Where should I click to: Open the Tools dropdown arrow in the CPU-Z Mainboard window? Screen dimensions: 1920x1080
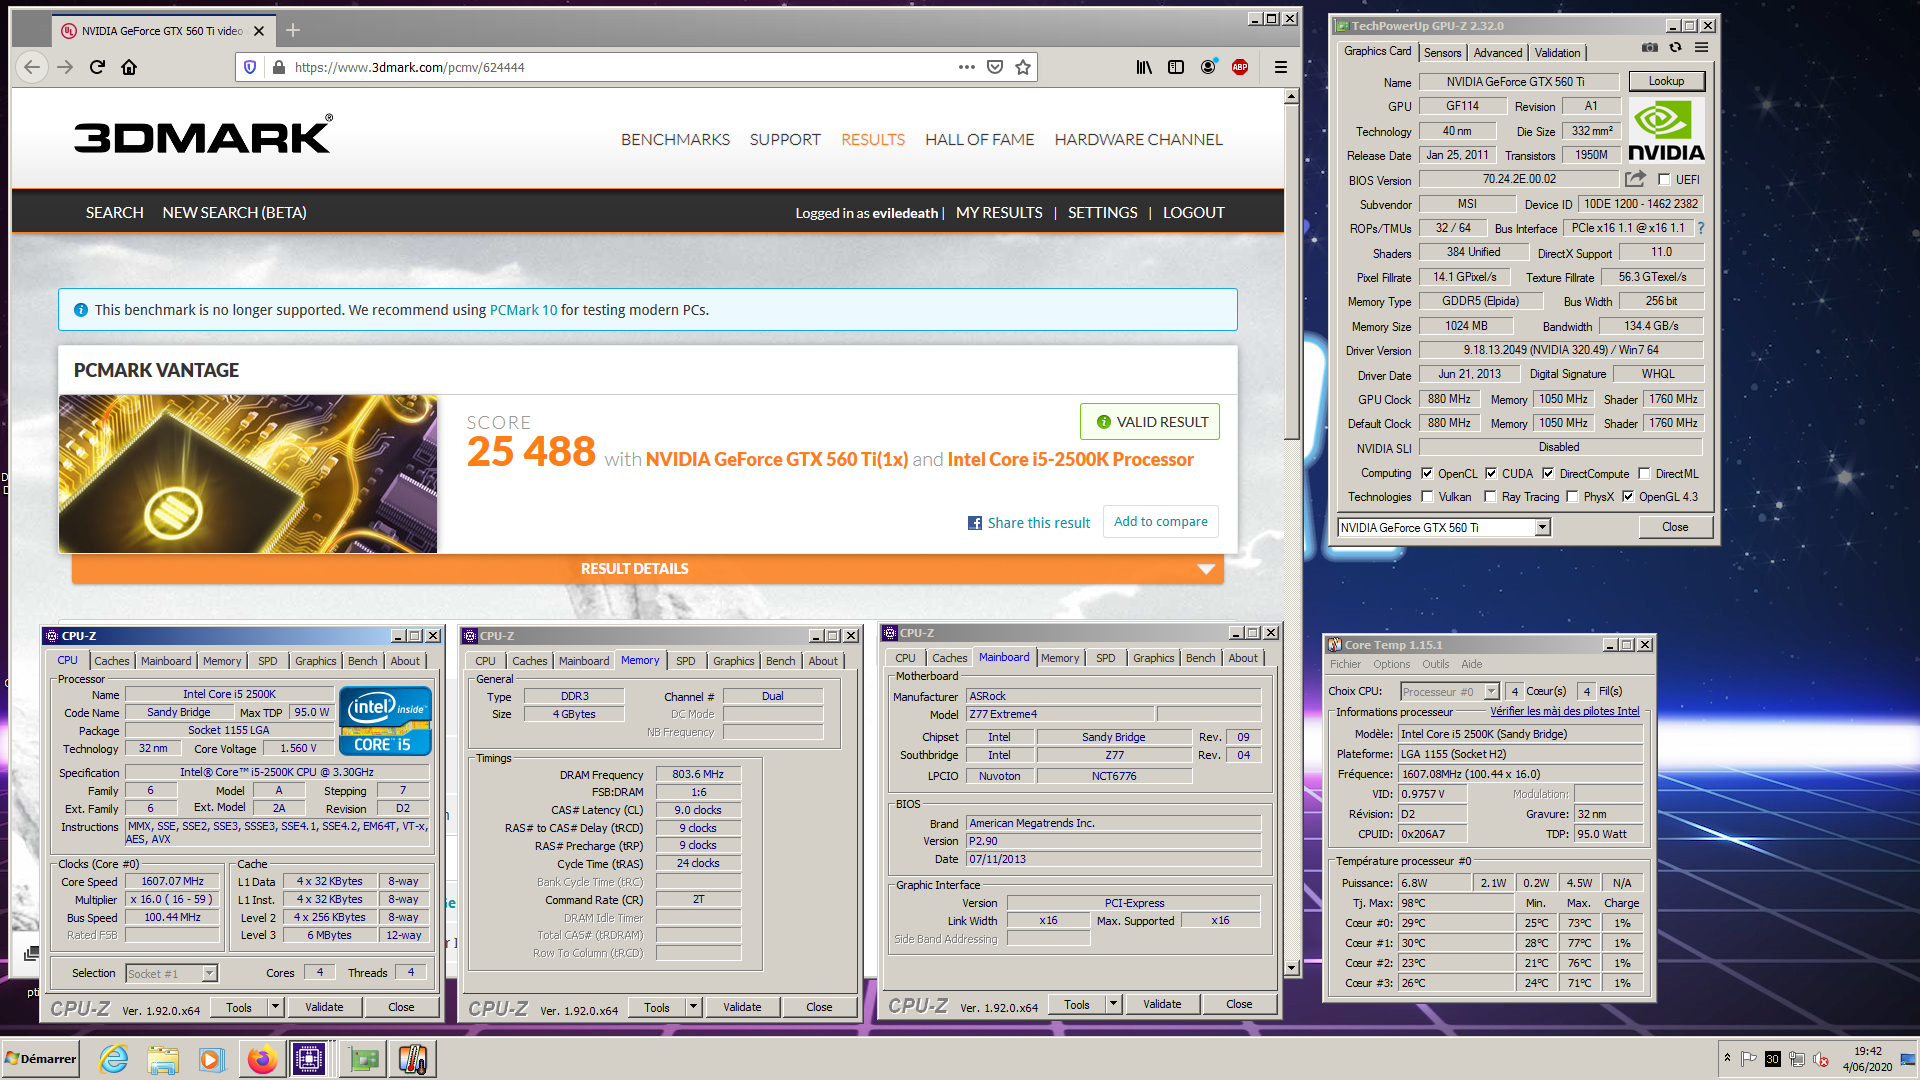(x=1113, y=1004)
